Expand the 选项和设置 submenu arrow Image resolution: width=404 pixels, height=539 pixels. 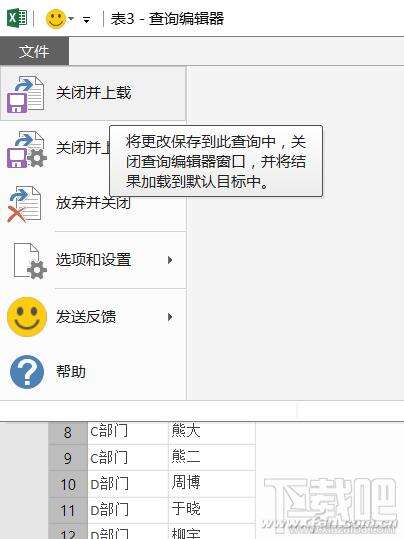170,260
